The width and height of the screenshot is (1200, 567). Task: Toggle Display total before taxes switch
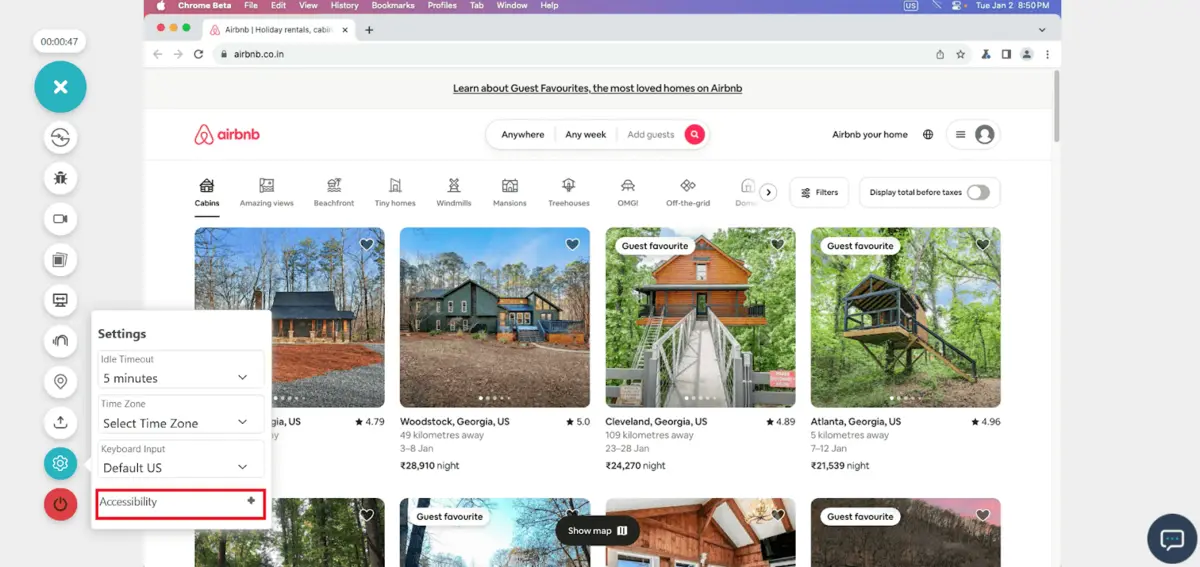(x=977, y=192)
